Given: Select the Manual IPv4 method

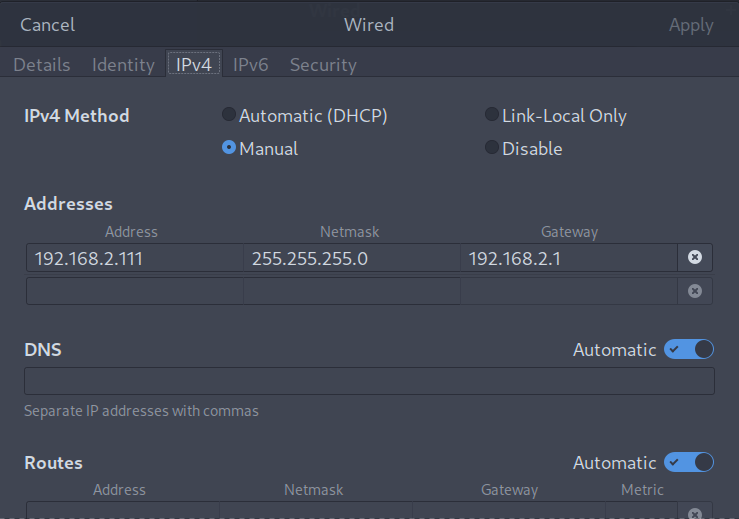Looking at the screenshot, I should click(229, 148).
